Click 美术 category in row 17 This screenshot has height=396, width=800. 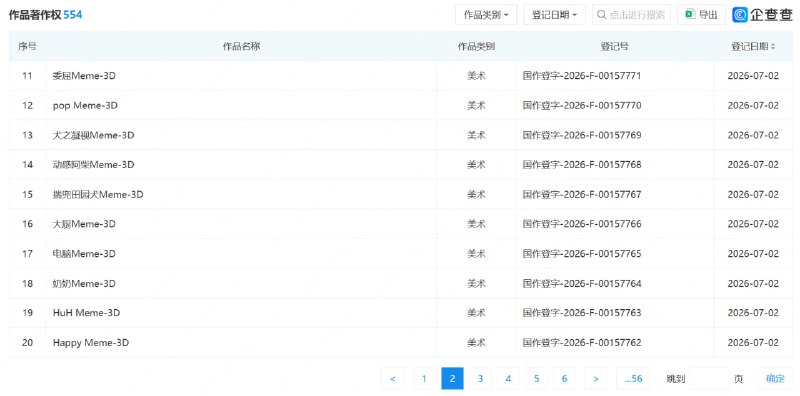point(476,254)
